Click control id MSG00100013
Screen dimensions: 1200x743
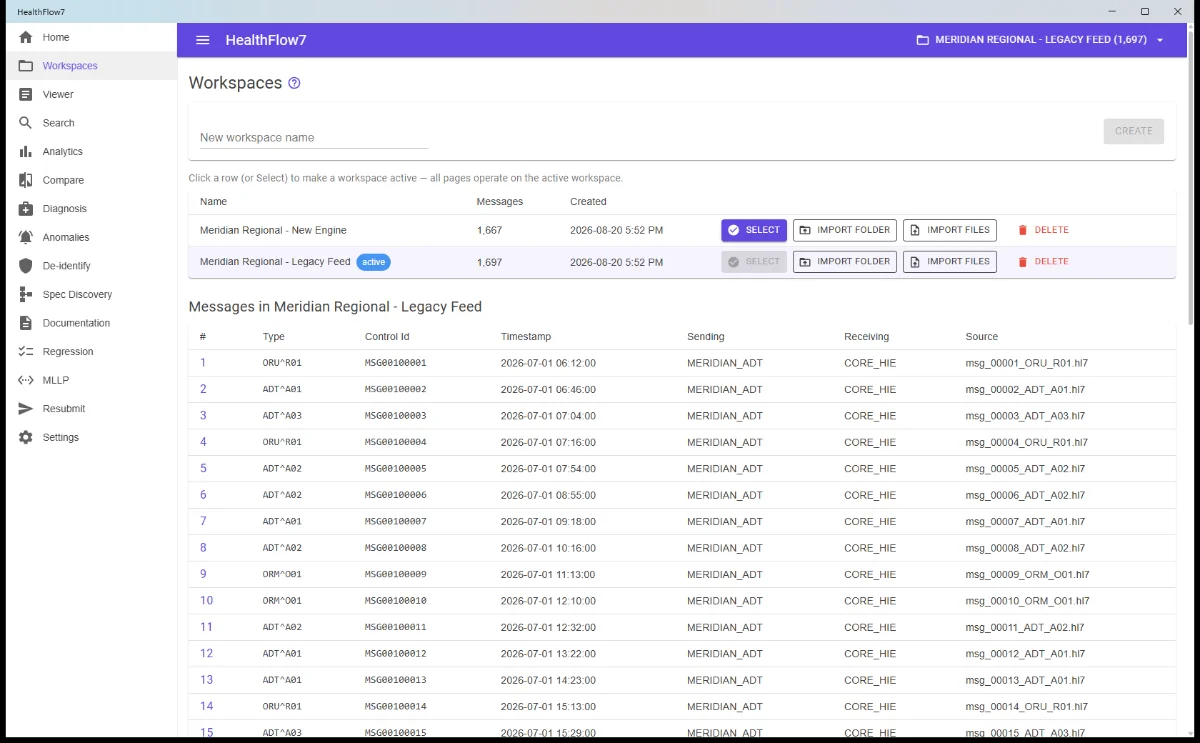click(x=396, y=680)
